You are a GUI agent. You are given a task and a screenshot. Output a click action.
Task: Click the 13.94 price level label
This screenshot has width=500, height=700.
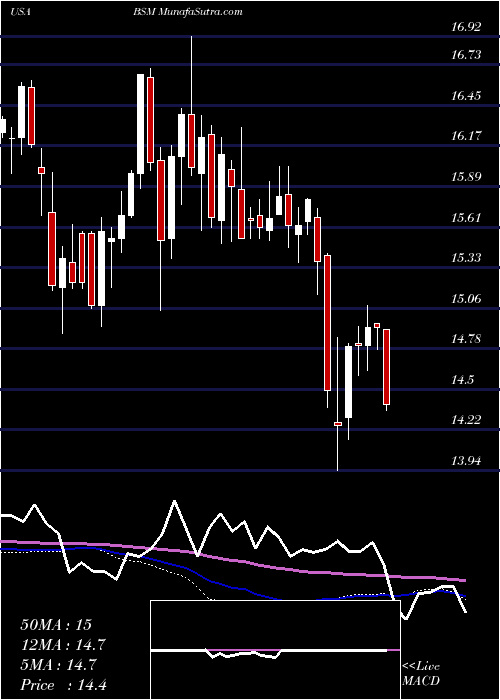click(x=466, y=460)
